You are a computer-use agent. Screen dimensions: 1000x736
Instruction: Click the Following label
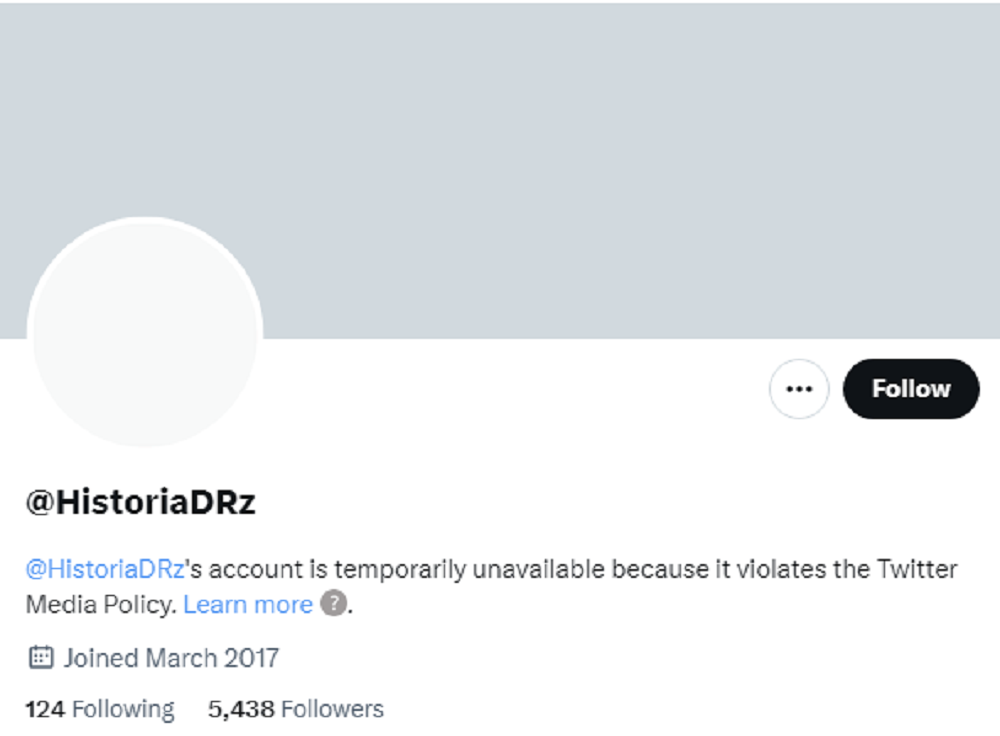tap(123, 709)
